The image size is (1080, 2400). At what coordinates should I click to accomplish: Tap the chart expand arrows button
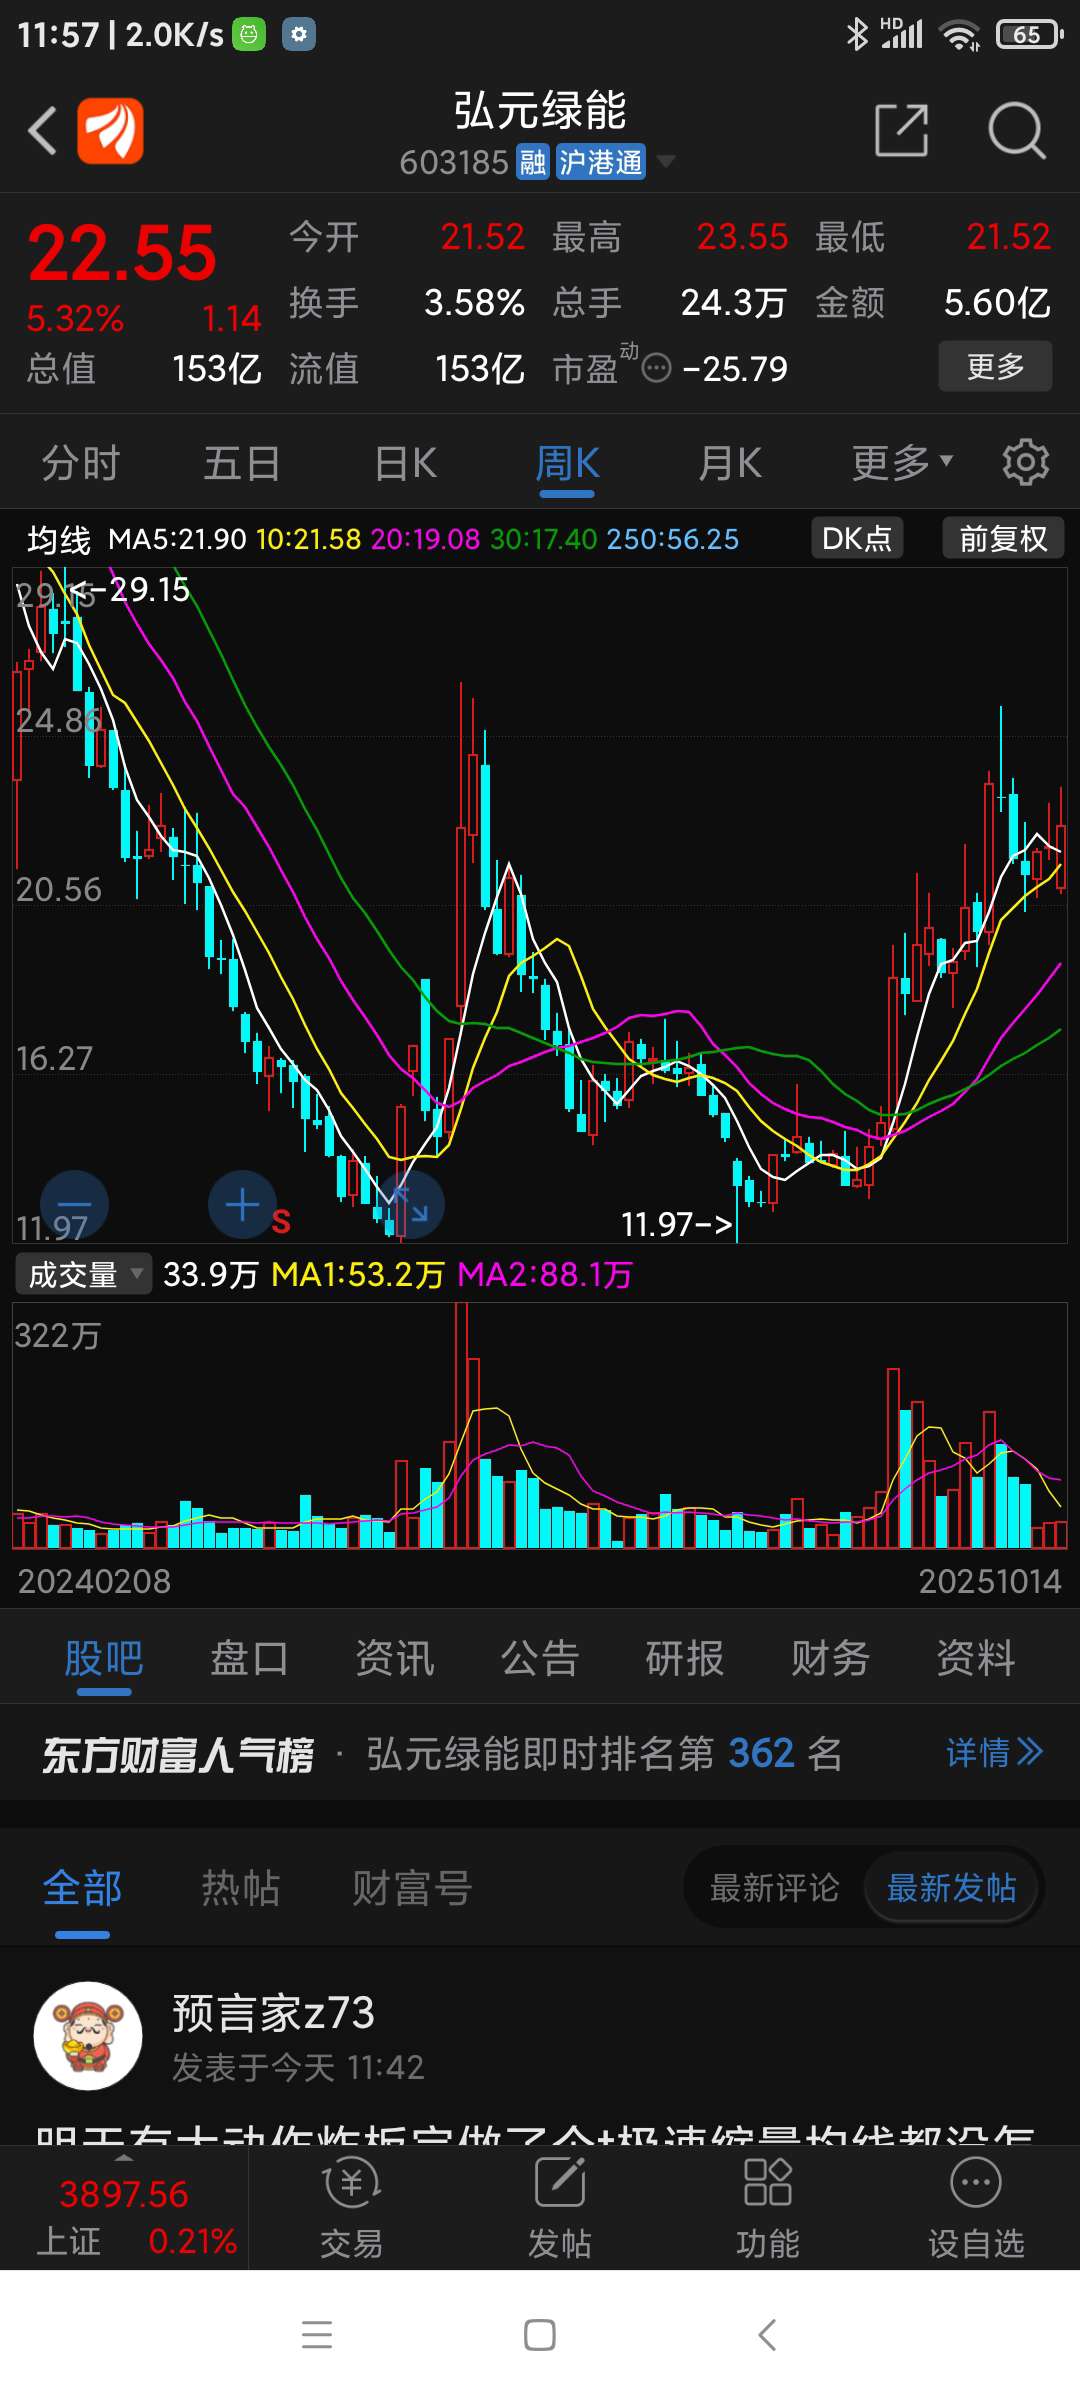(x=410, y=1204)
